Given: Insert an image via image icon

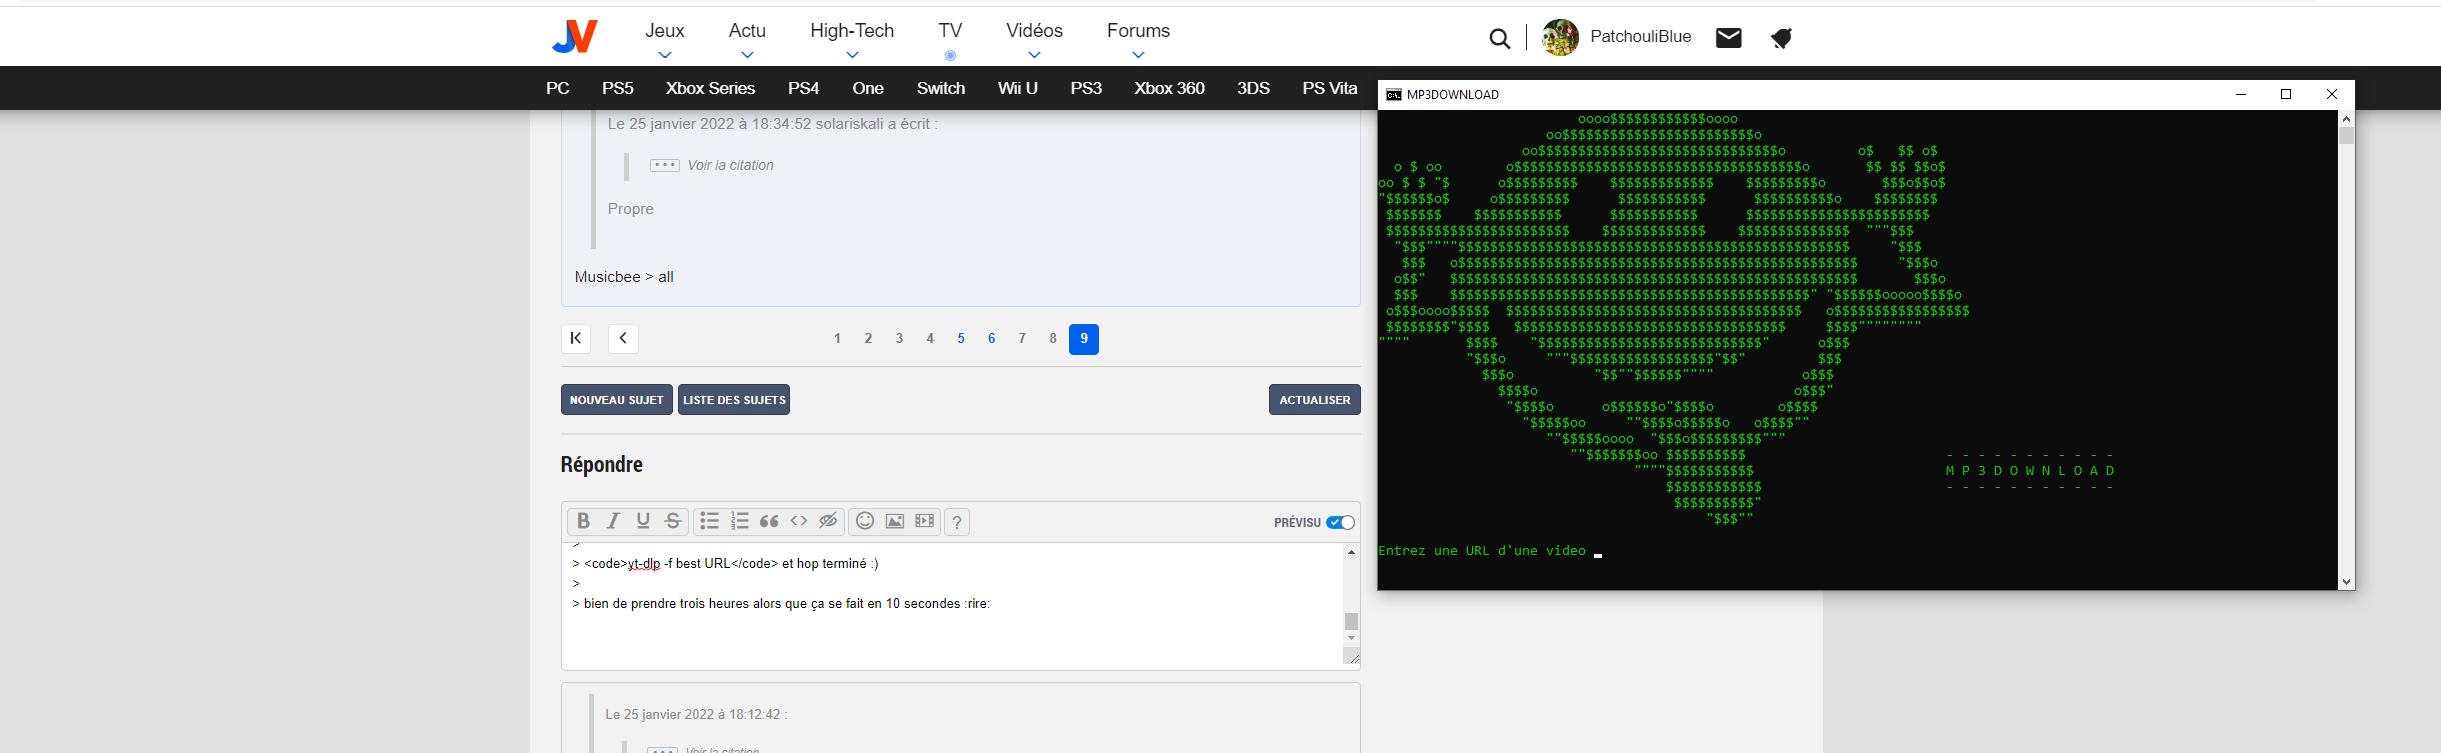Looking at the screenshot, I should tap(895, 521).
